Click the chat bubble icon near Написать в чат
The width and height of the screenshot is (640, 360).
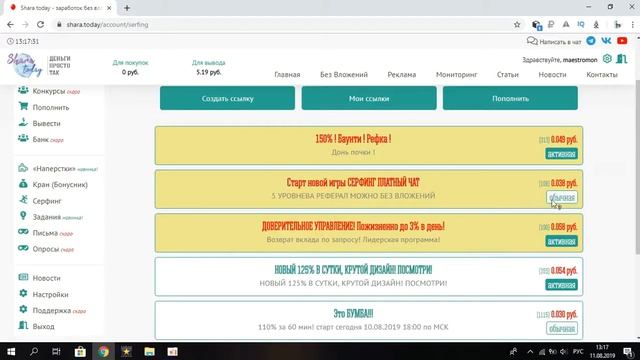(x=532, y=41)
